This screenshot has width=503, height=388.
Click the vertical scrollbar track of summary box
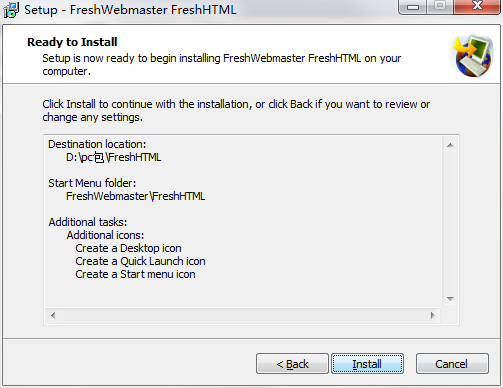coord(450,222)
